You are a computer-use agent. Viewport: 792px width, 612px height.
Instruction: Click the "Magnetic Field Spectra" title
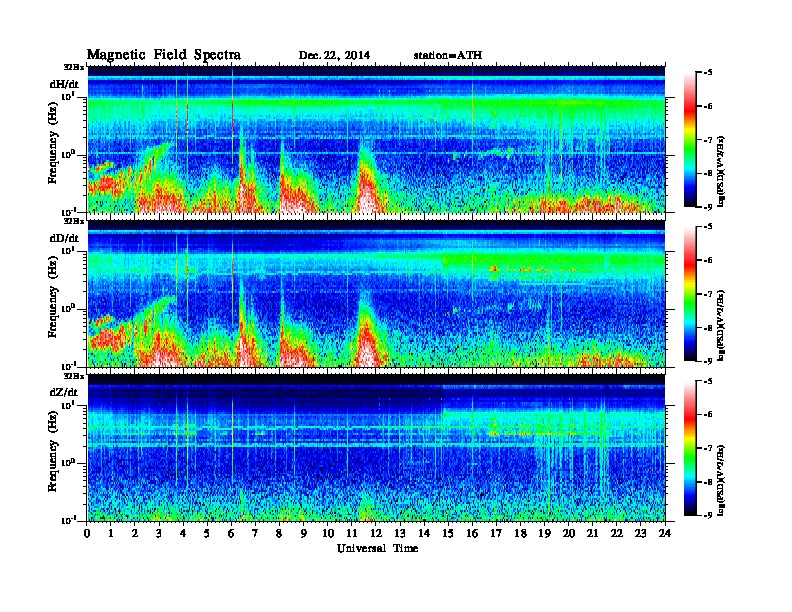[164, 55]
